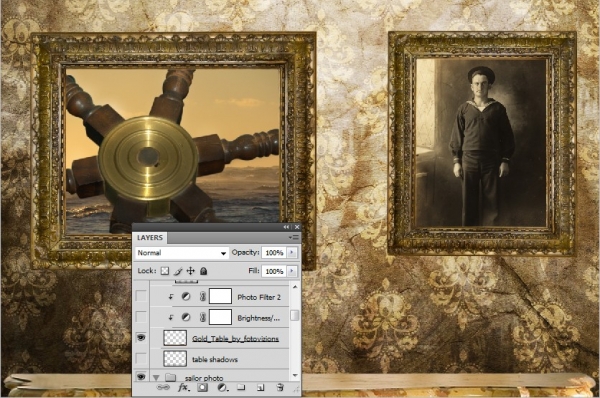Create a new group folder
The image size is (600, 398).
(x=241, y=387)
